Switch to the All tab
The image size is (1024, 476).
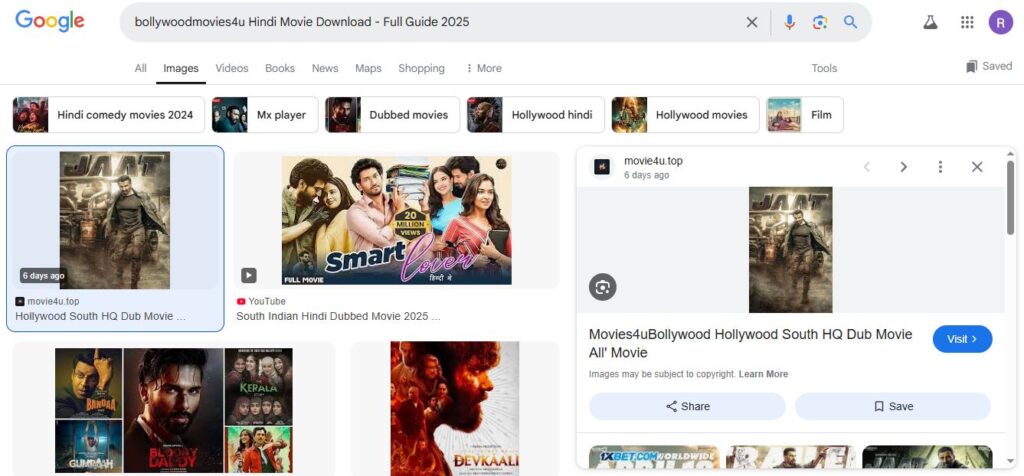140,68
